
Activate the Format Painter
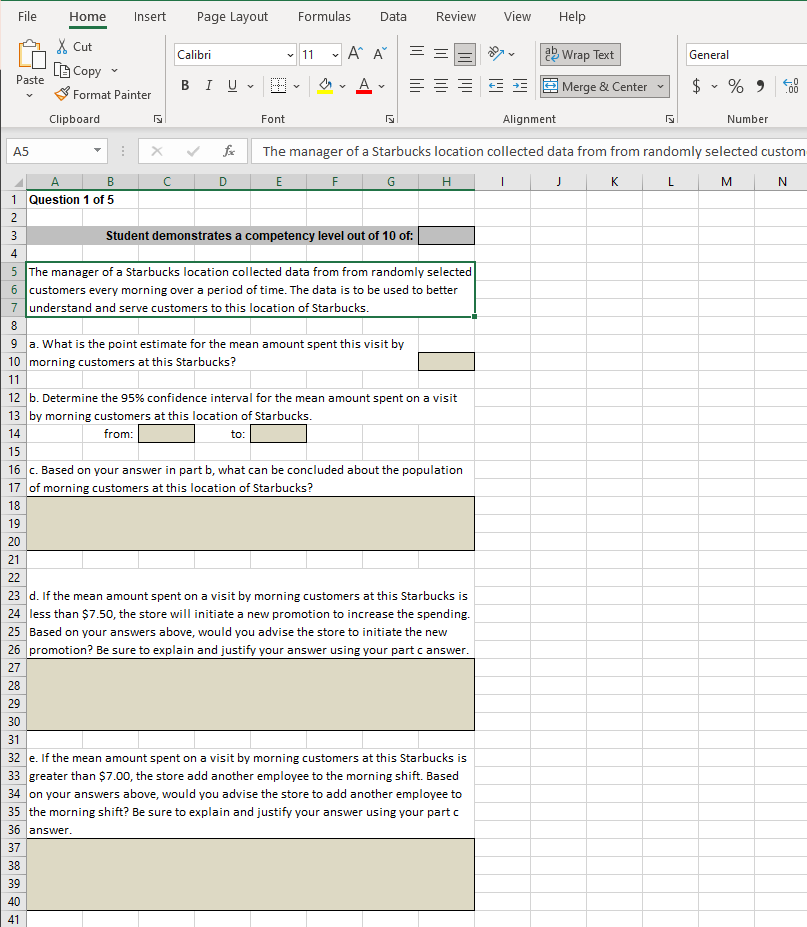[x=103, y=94]
